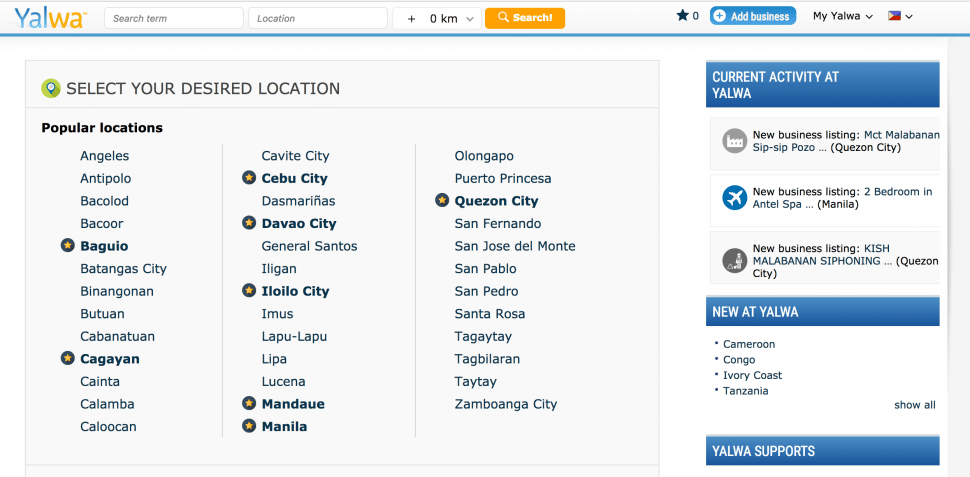Click the factory icon for Mct Malabanan listing
970x477 pixels.
734,141
